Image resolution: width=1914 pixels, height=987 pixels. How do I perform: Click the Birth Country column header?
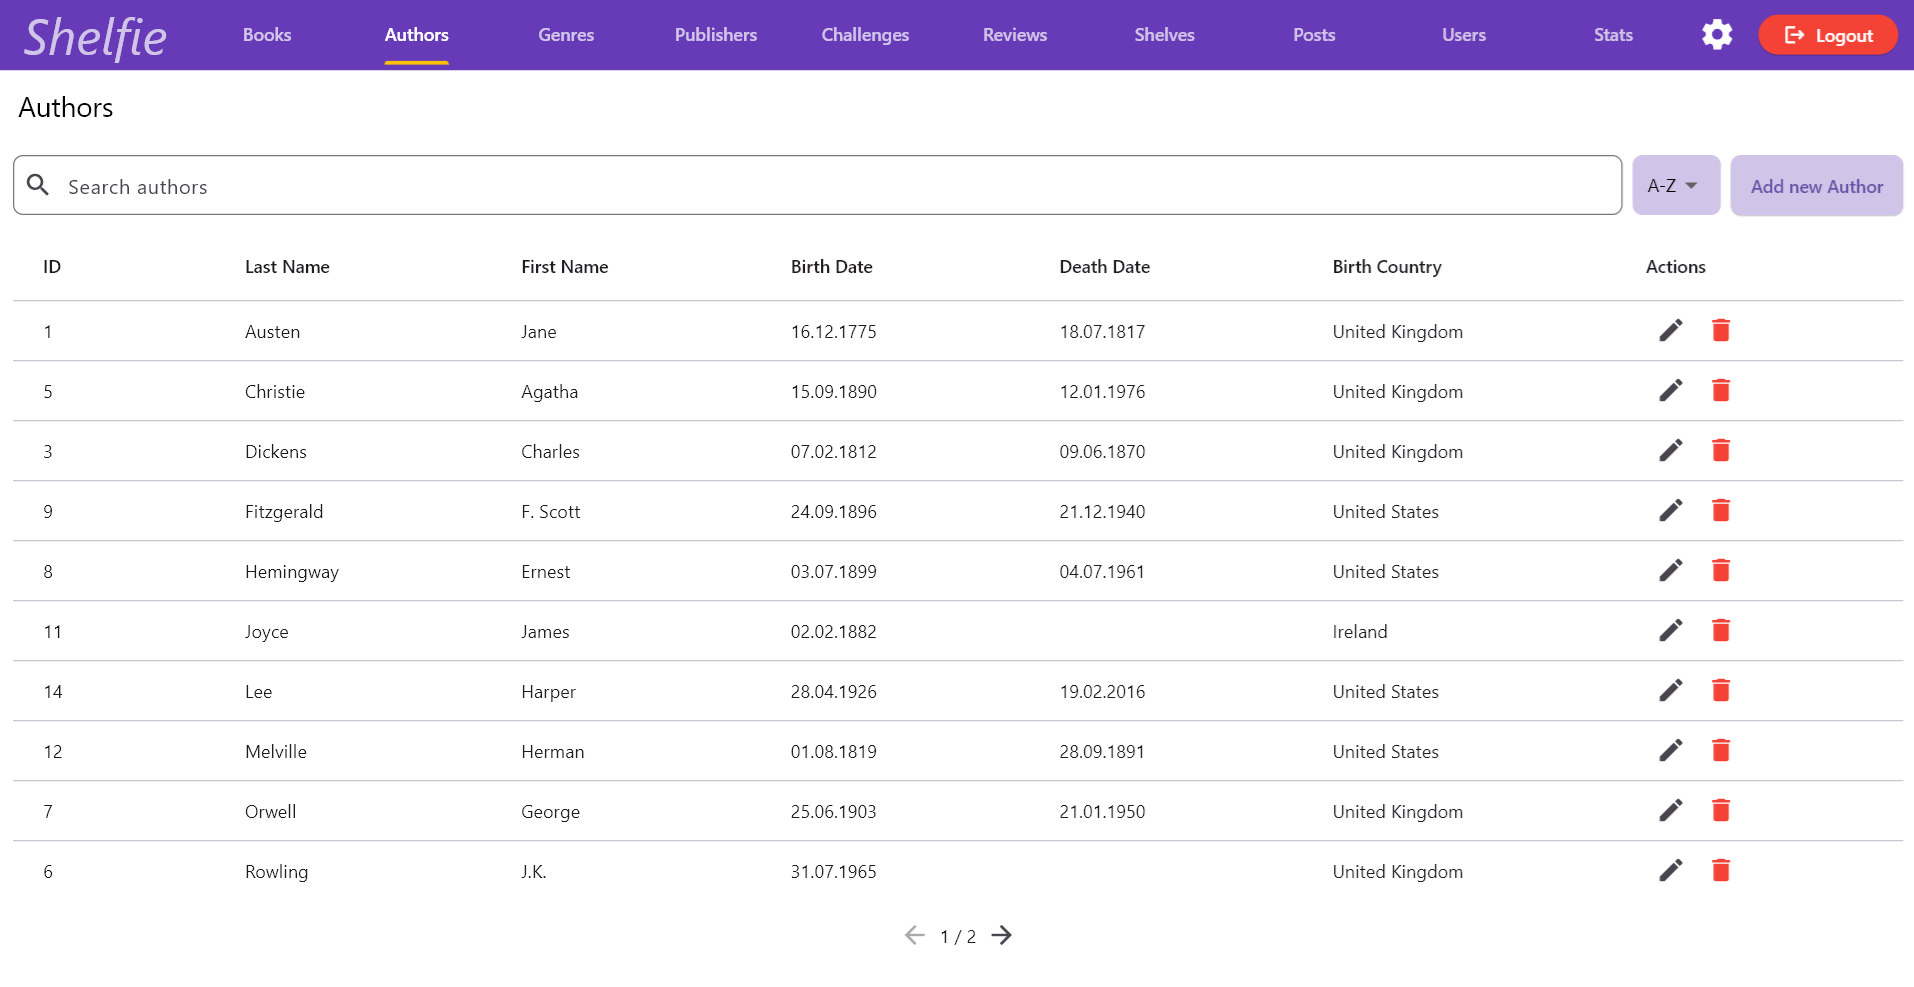(x=1386, y=267)
